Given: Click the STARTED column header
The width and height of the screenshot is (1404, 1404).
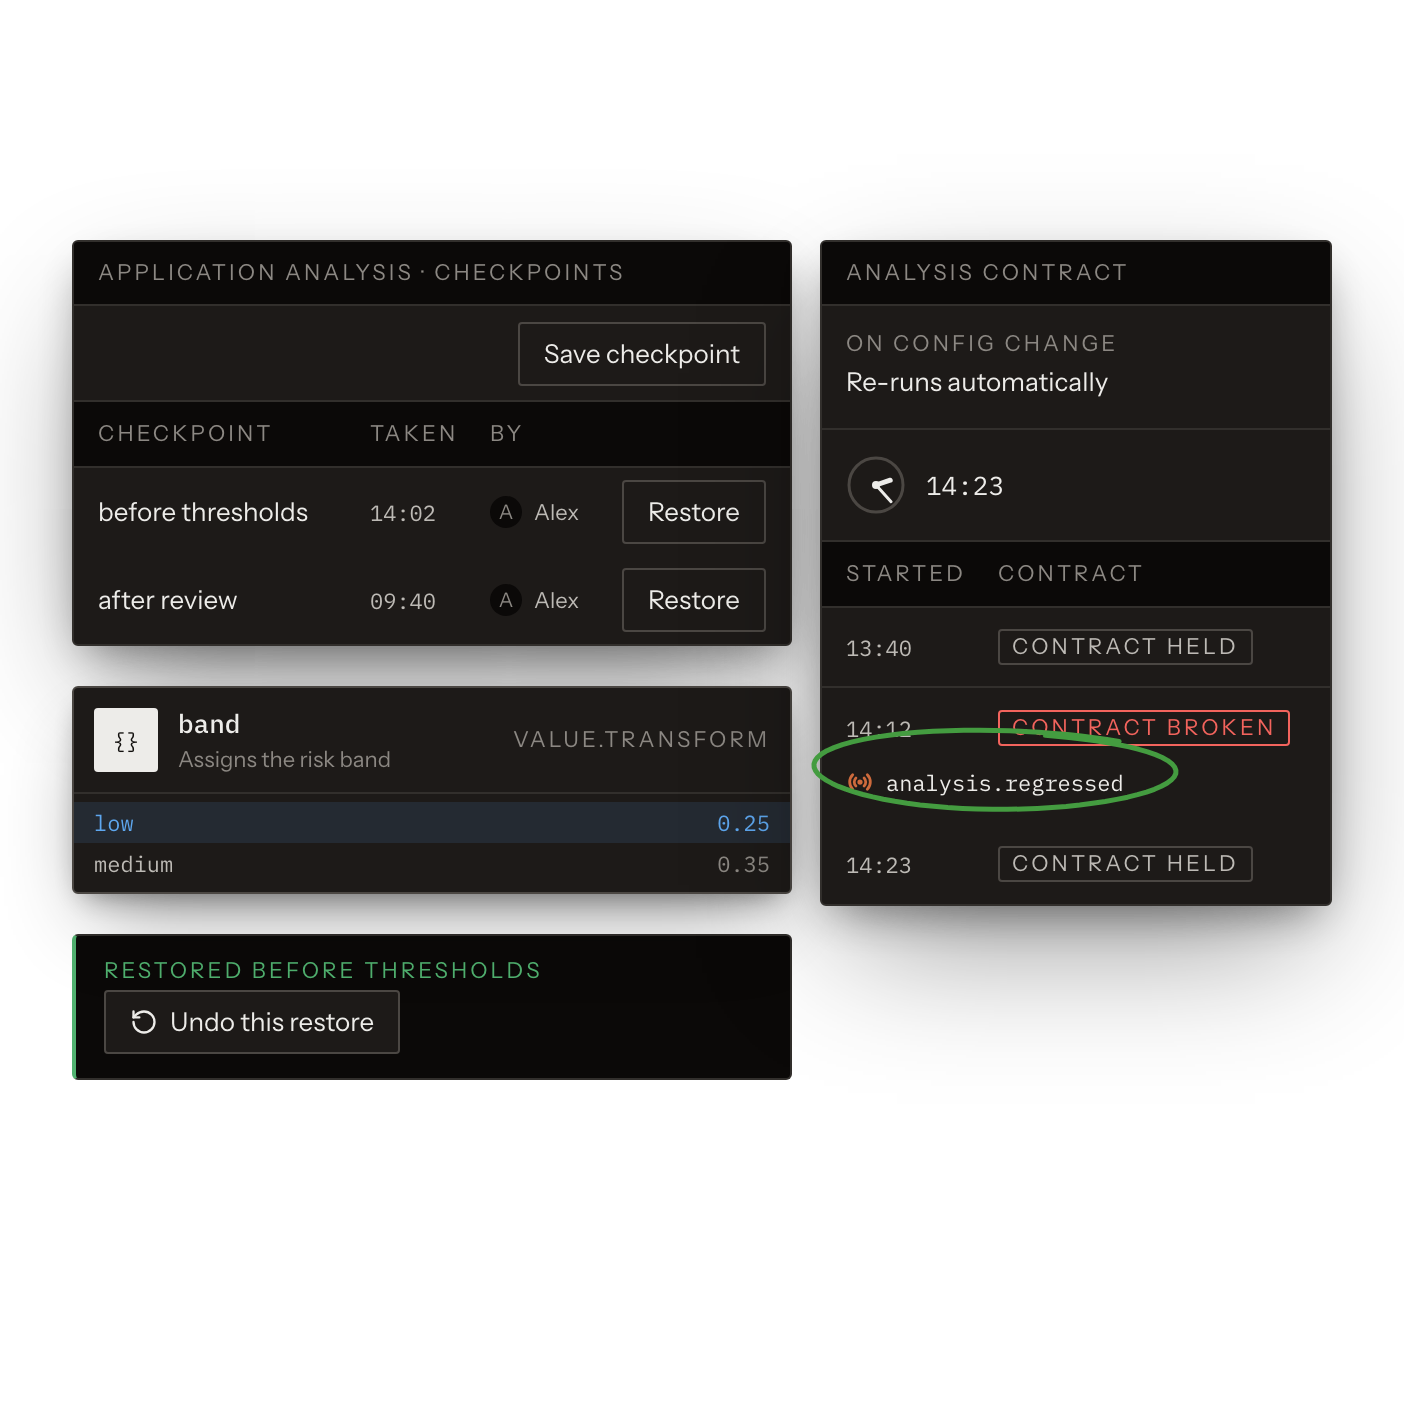Looking at the screenshot, I should (x=905, y=573).
